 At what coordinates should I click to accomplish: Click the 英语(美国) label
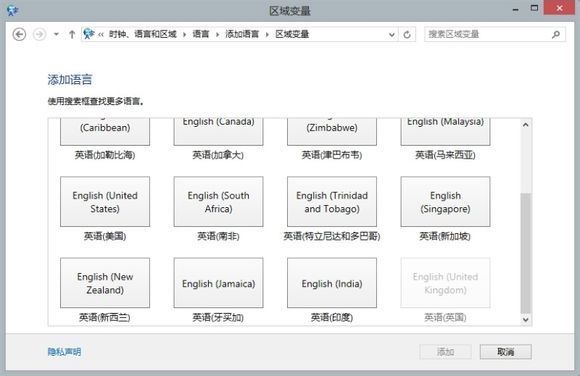click(x=105, y=236)
